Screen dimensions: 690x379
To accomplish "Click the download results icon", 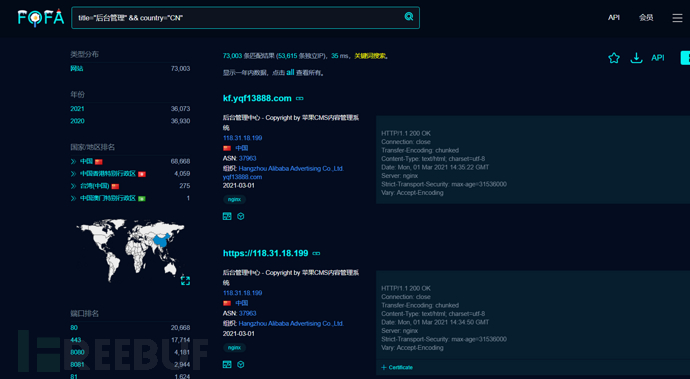I will (636, 58).
